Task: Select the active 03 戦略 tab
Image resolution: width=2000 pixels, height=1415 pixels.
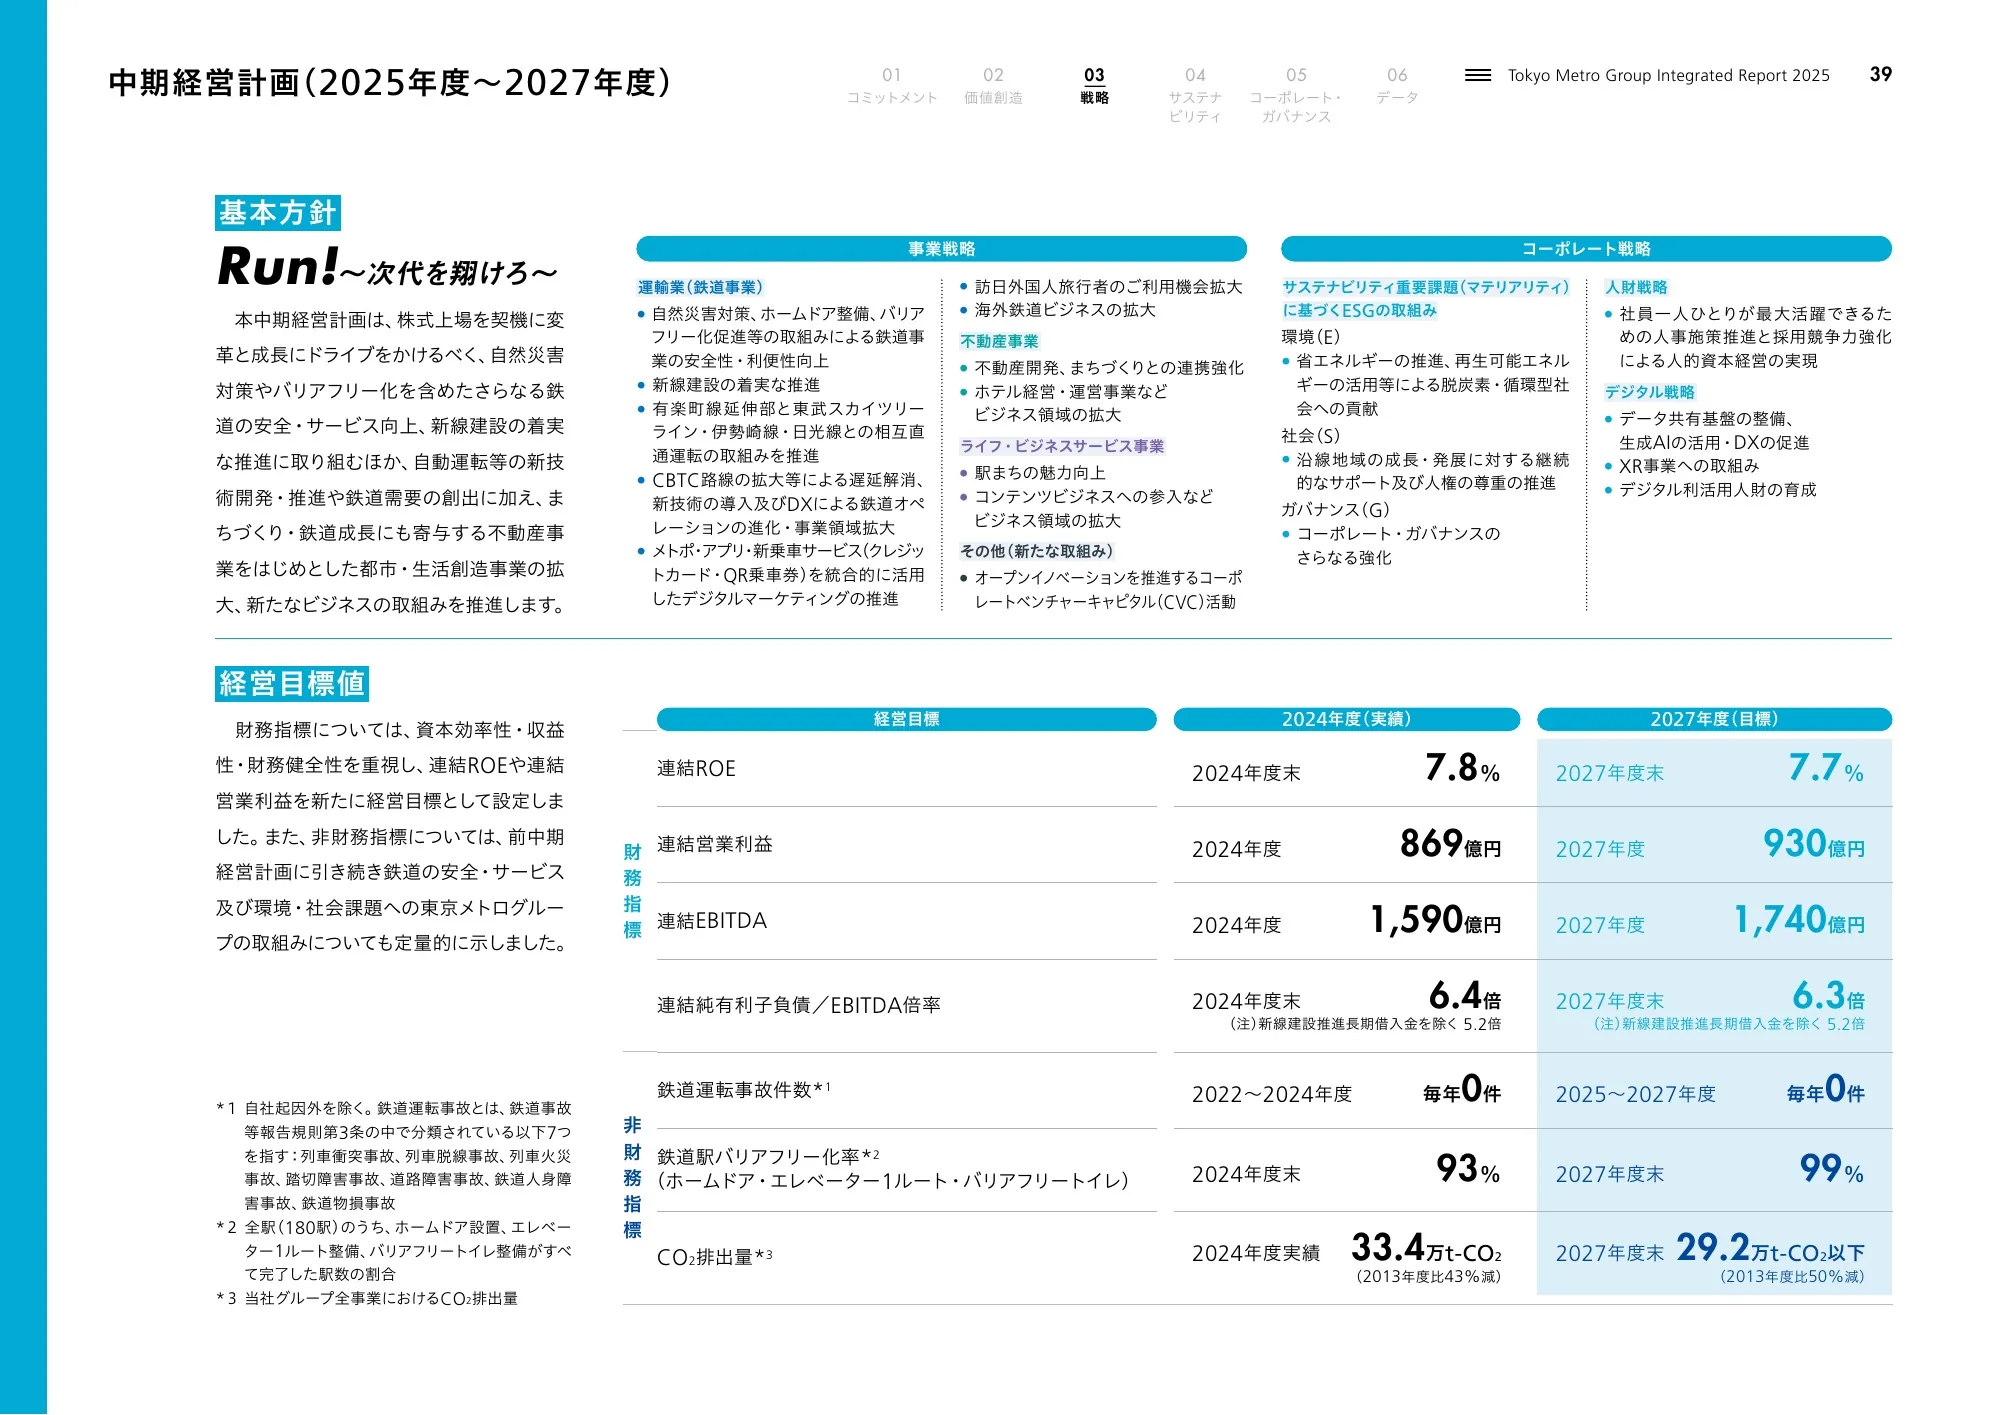Action: 1094,86
